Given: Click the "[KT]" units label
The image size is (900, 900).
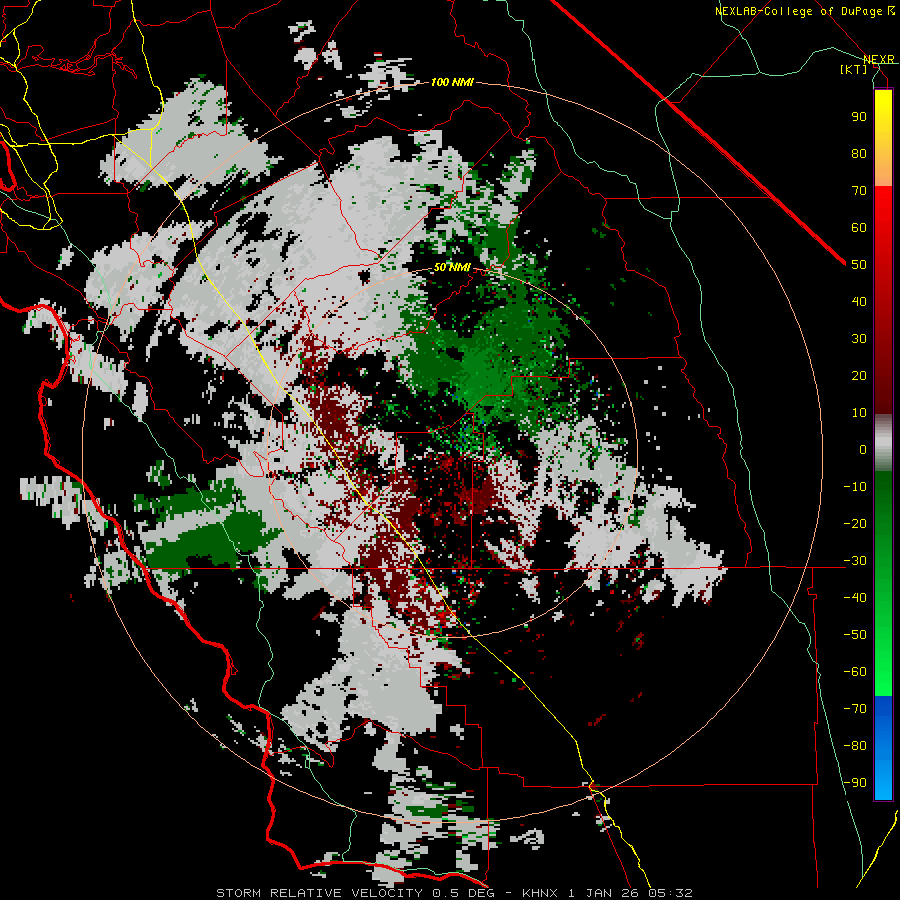Looking at the screenshot, I should coord(854,69).
